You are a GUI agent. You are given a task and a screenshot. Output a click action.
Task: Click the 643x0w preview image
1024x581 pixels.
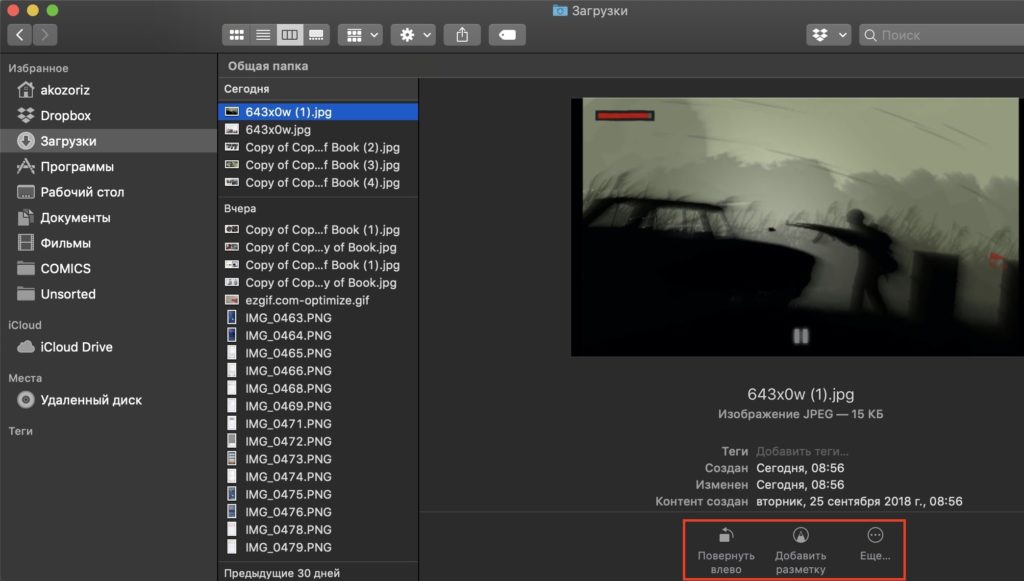click(x=796, y=227)
